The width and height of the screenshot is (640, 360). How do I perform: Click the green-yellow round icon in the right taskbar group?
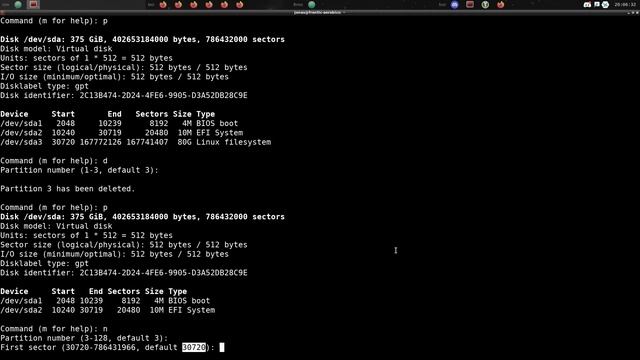pos(485,4)
